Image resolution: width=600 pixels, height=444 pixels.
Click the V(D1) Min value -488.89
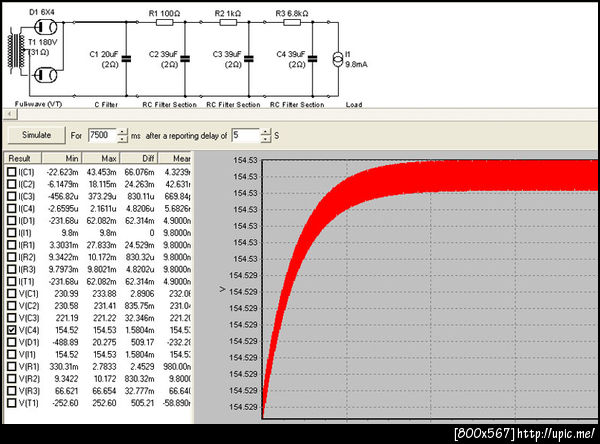pyautogui.click(x=64, y=342)
